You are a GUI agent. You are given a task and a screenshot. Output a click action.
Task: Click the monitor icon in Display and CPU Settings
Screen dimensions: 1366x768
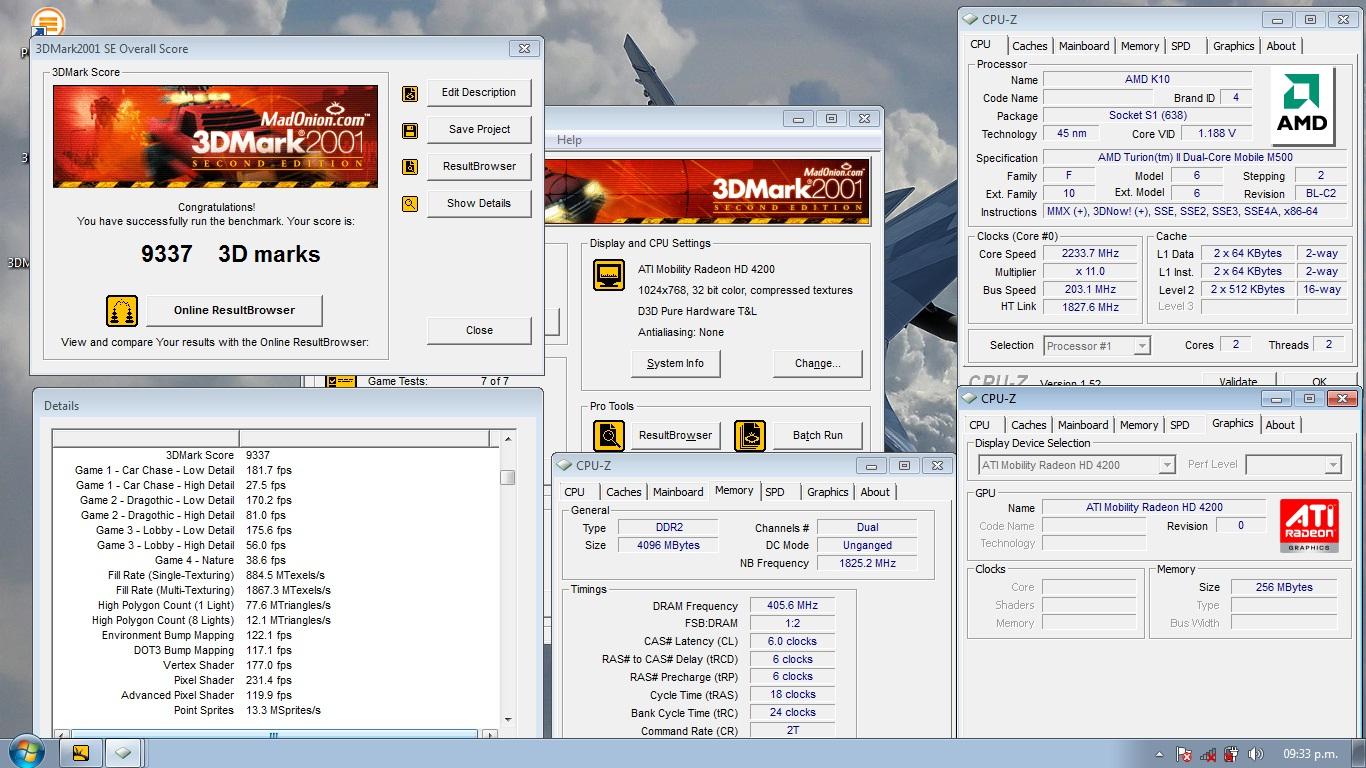pyautogui.click(x=609, y=275)
